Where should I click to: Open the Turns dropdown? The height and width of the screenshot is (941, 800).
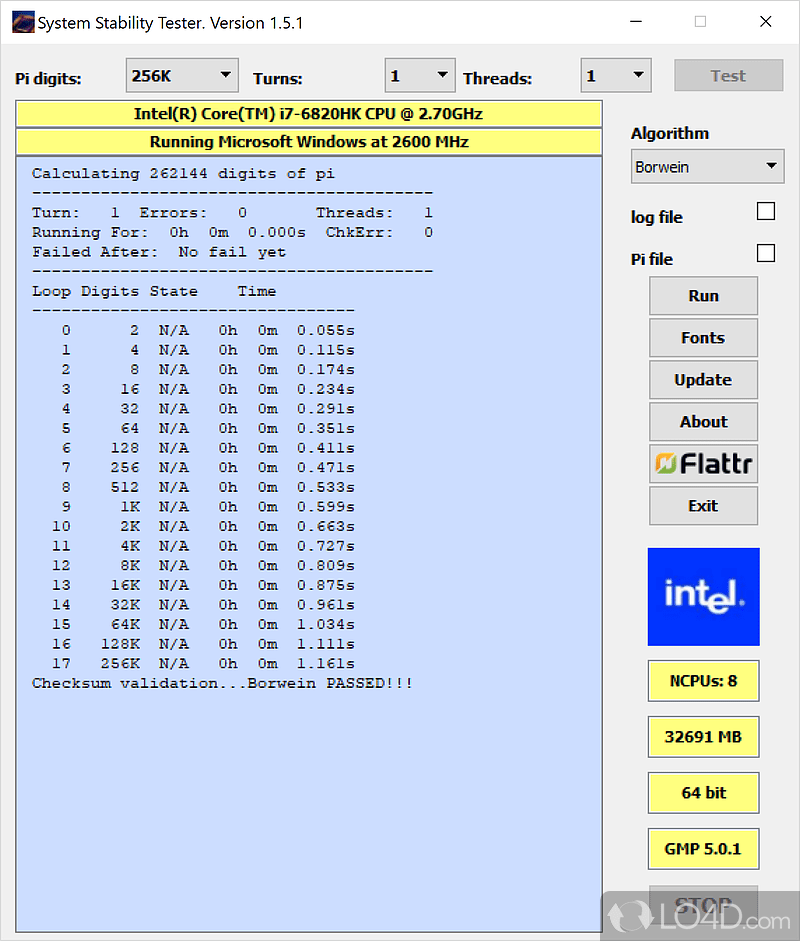pyautogui.click(x=420, y=76)
